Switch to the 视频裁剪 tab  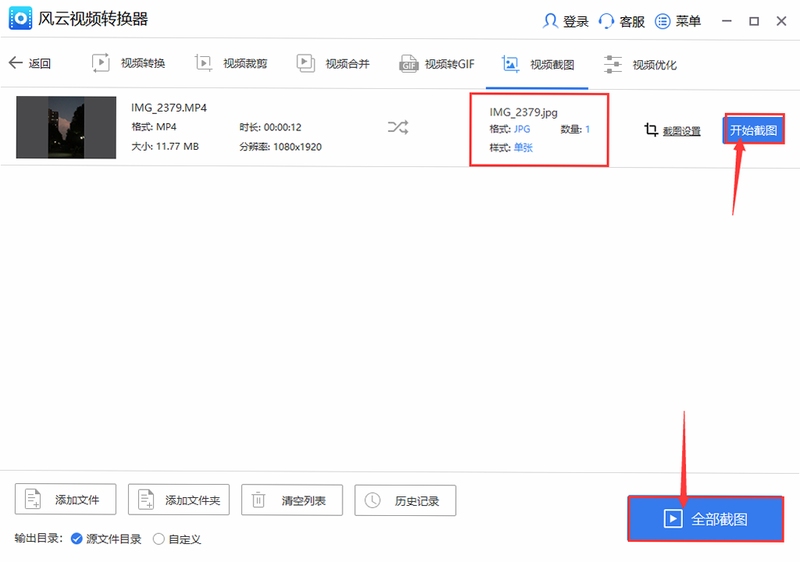[231, 63]
